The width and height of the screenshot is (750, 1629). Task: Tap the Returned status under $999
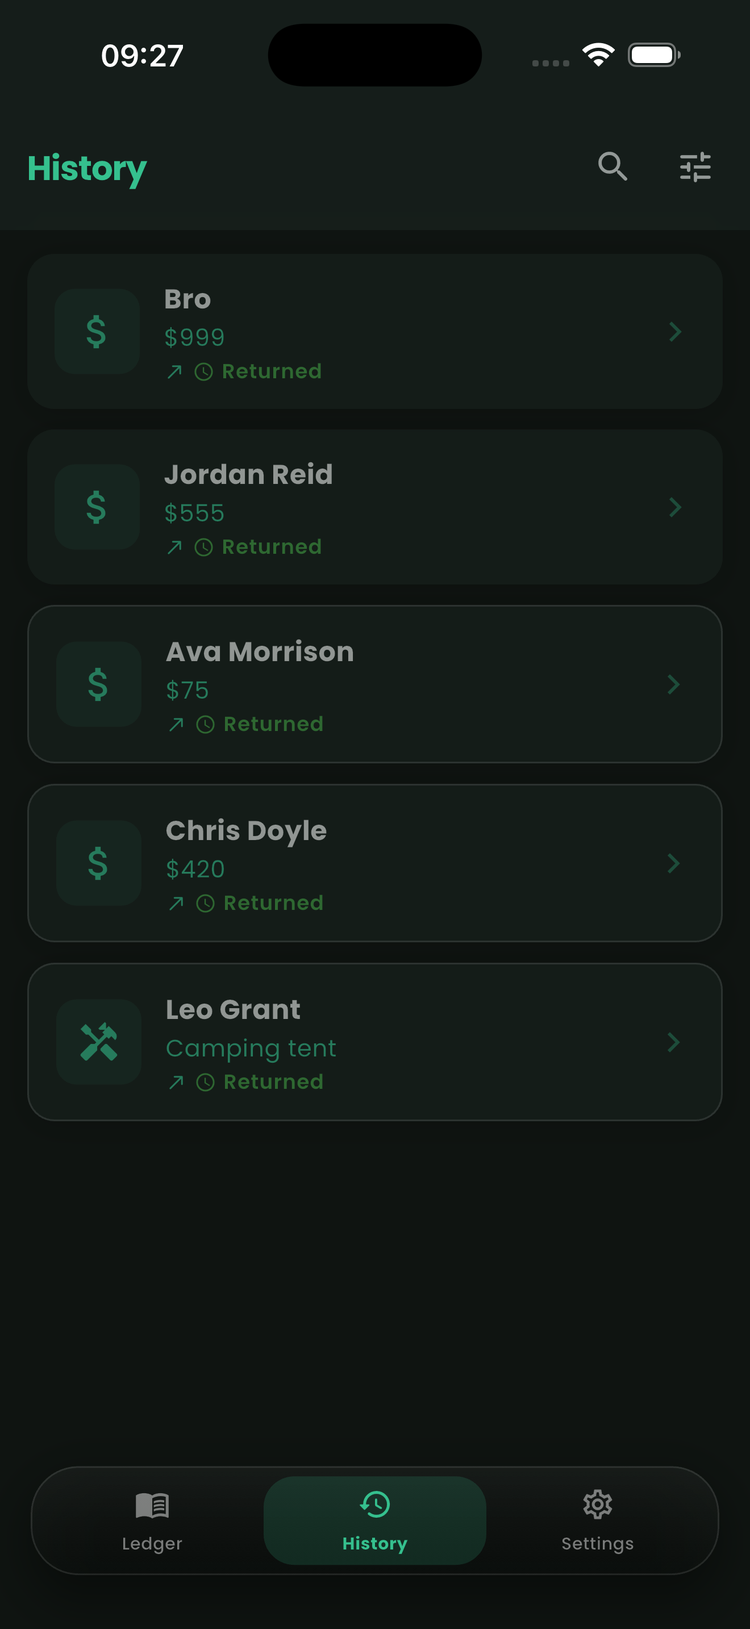click(x=271, y=371)
